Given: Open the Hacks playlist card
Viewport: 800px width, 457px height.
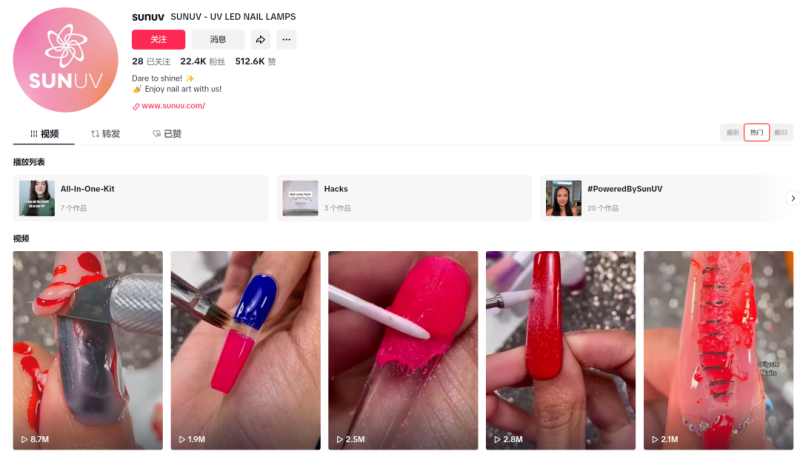Looking at the screenshot, I should click(x=404, y=198).
